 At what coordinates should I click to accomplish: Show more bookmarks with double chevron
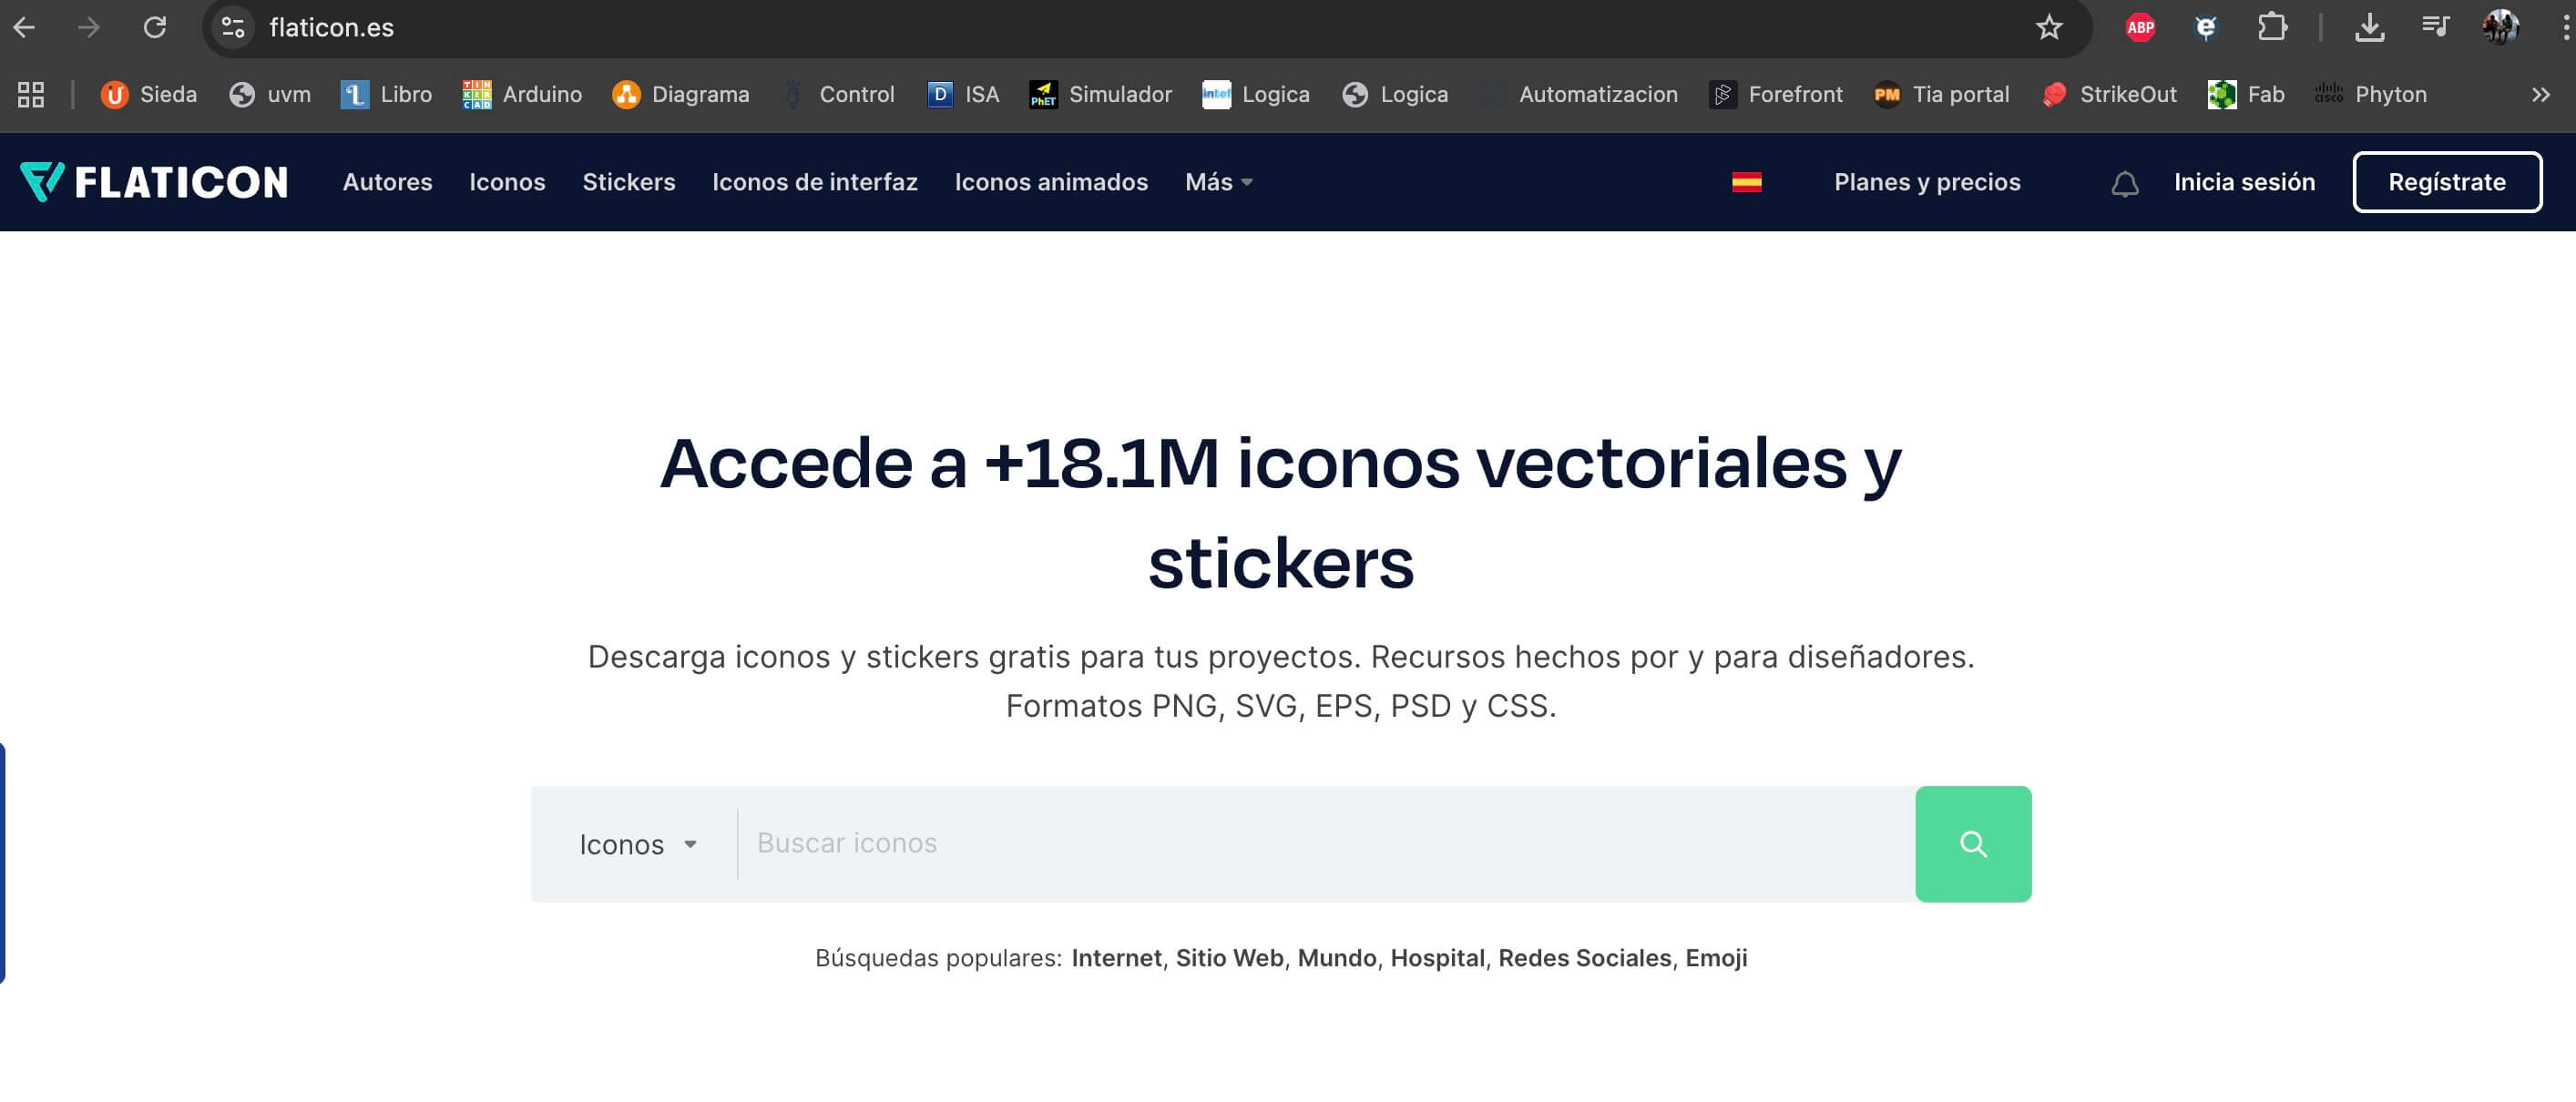click(2541, 94)
